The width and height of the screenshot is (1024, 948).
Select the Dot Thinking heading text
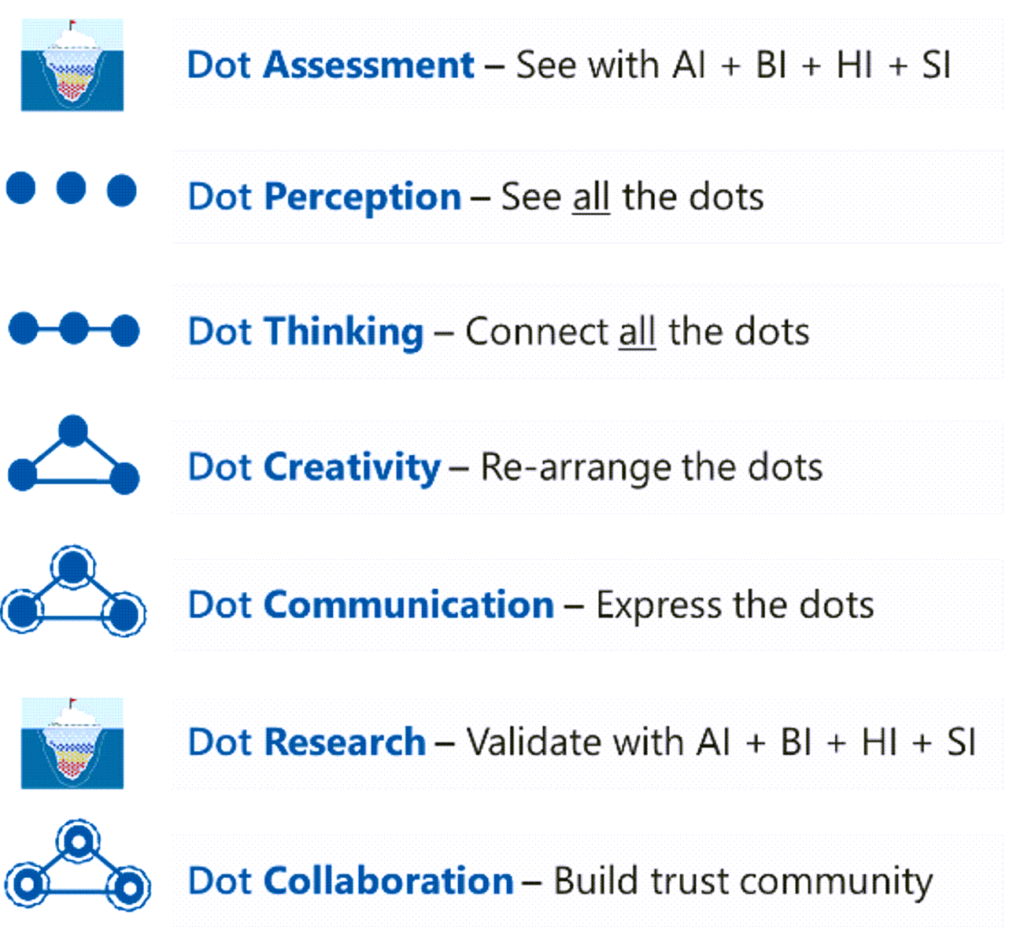click(x=306, y=331)
